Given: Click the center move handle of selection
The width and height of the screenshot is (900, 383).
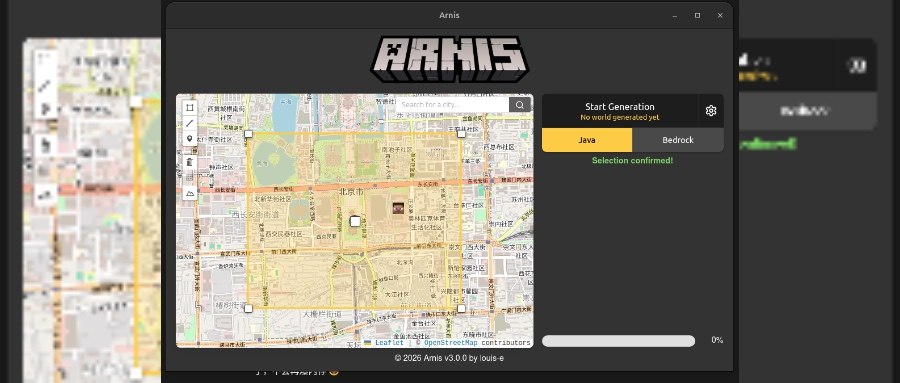Looking at the screenshot, I should point(355,221).
